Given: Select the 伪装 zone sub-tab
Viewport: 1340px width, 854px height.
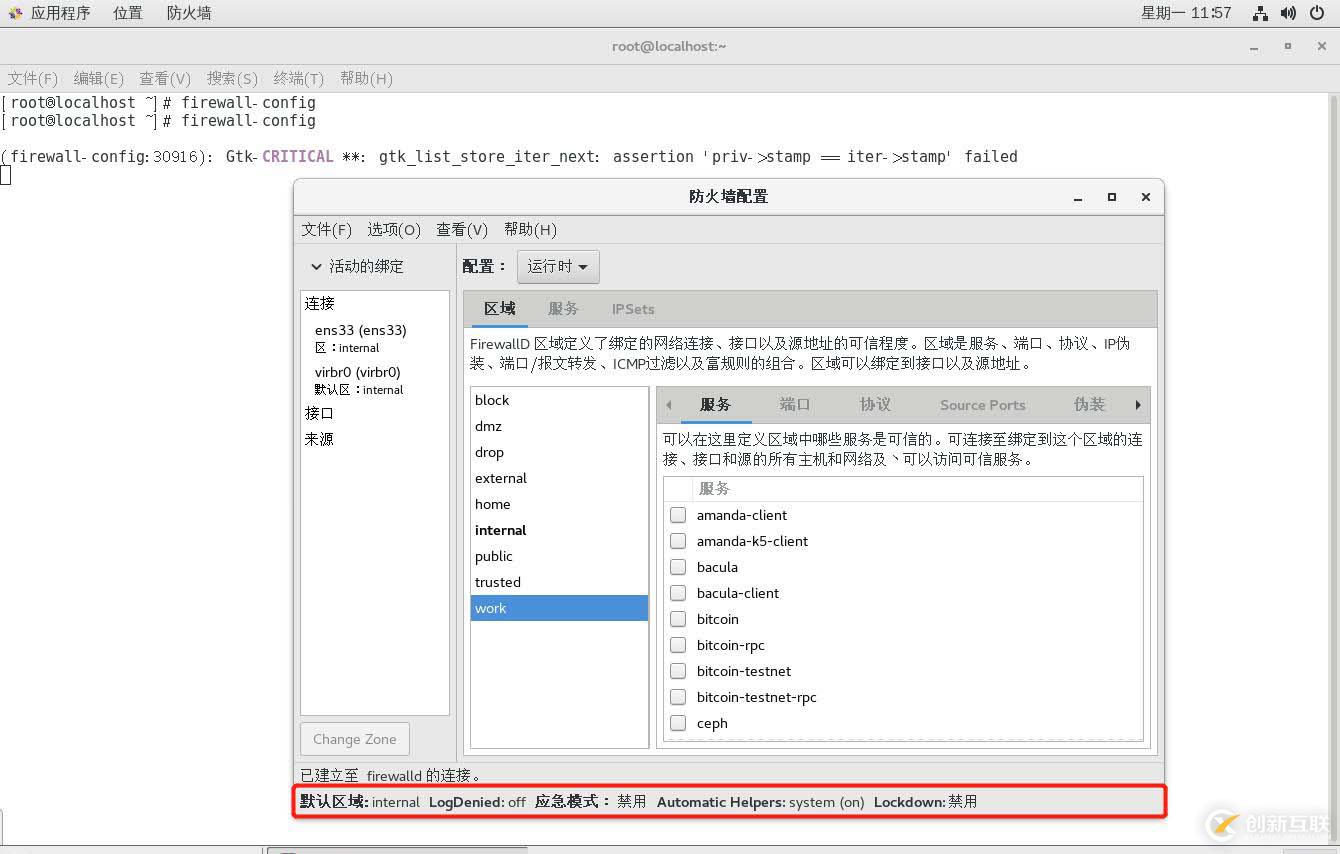Looking at the screenshot, I should click(x=1089, y=404).
